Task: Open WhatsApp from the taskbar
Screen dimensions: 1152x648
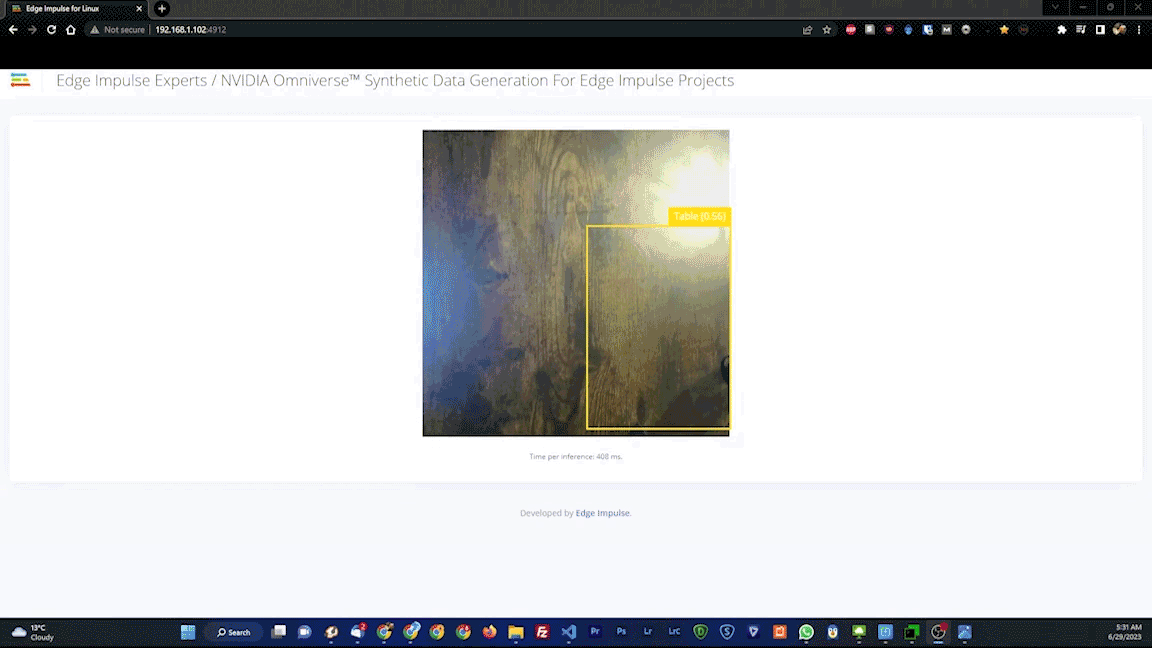Action: tap(806, 632)
